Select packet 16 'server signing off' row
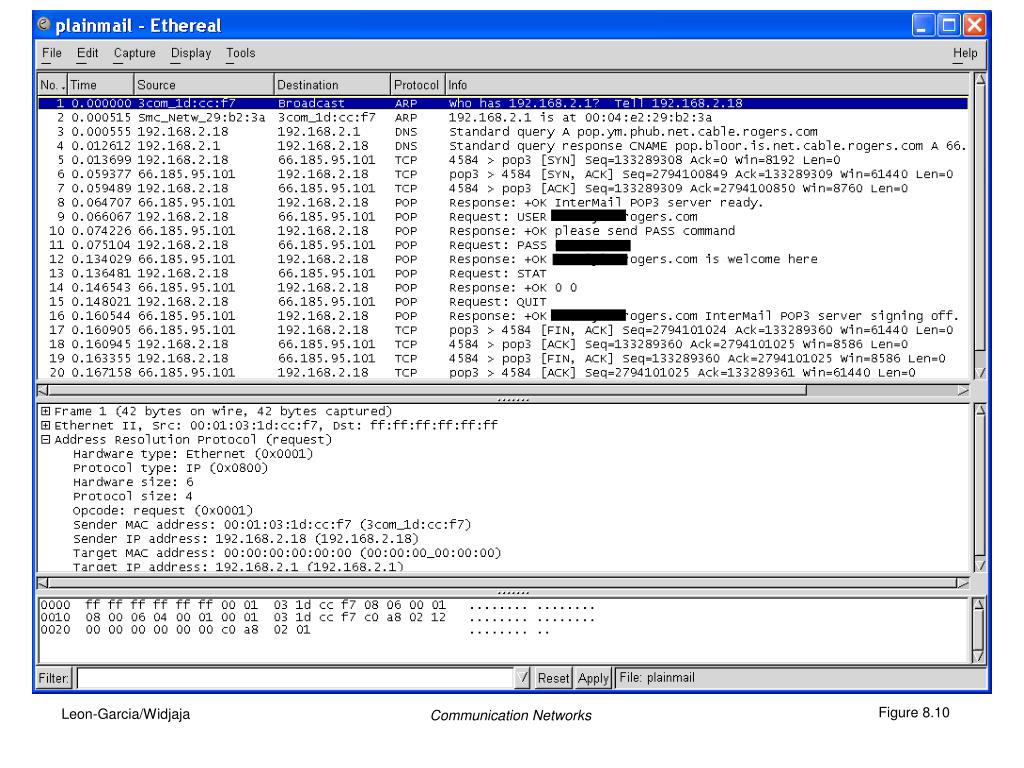This screenshot has height=768, width=1024. point(503,316)
